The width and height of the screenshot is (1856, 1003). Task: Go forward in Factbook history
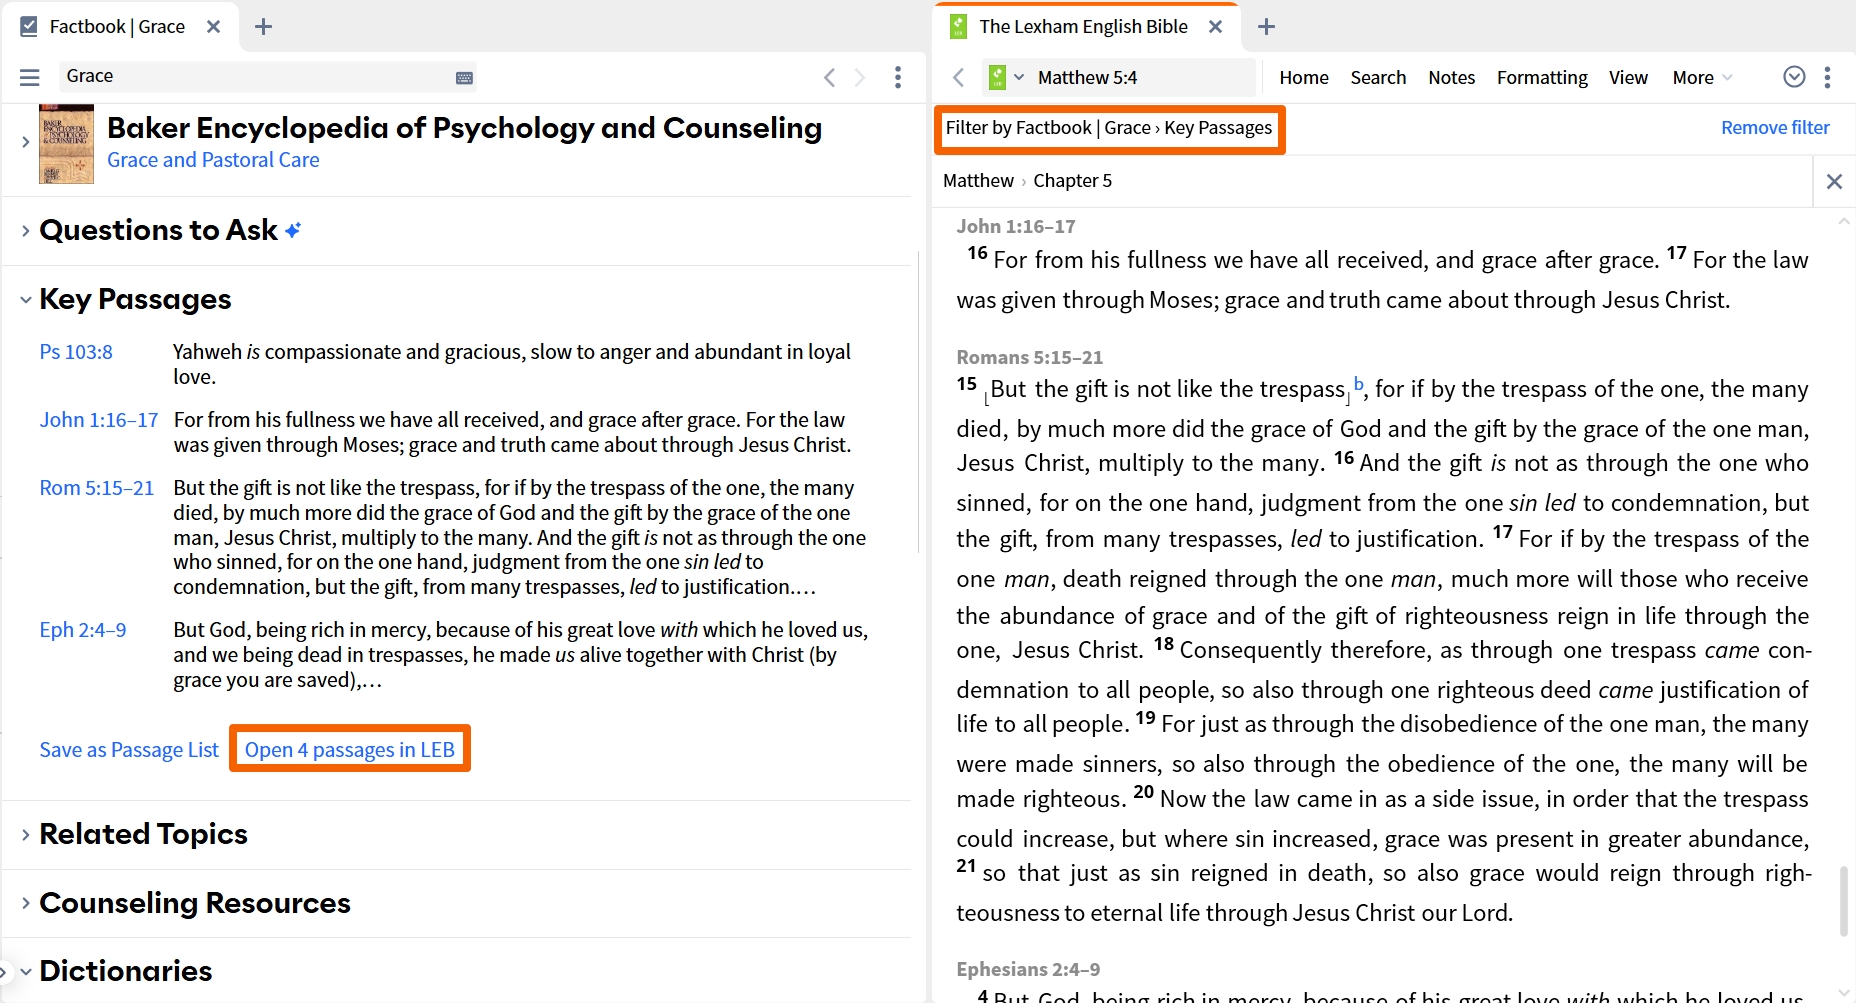[860, 77]
